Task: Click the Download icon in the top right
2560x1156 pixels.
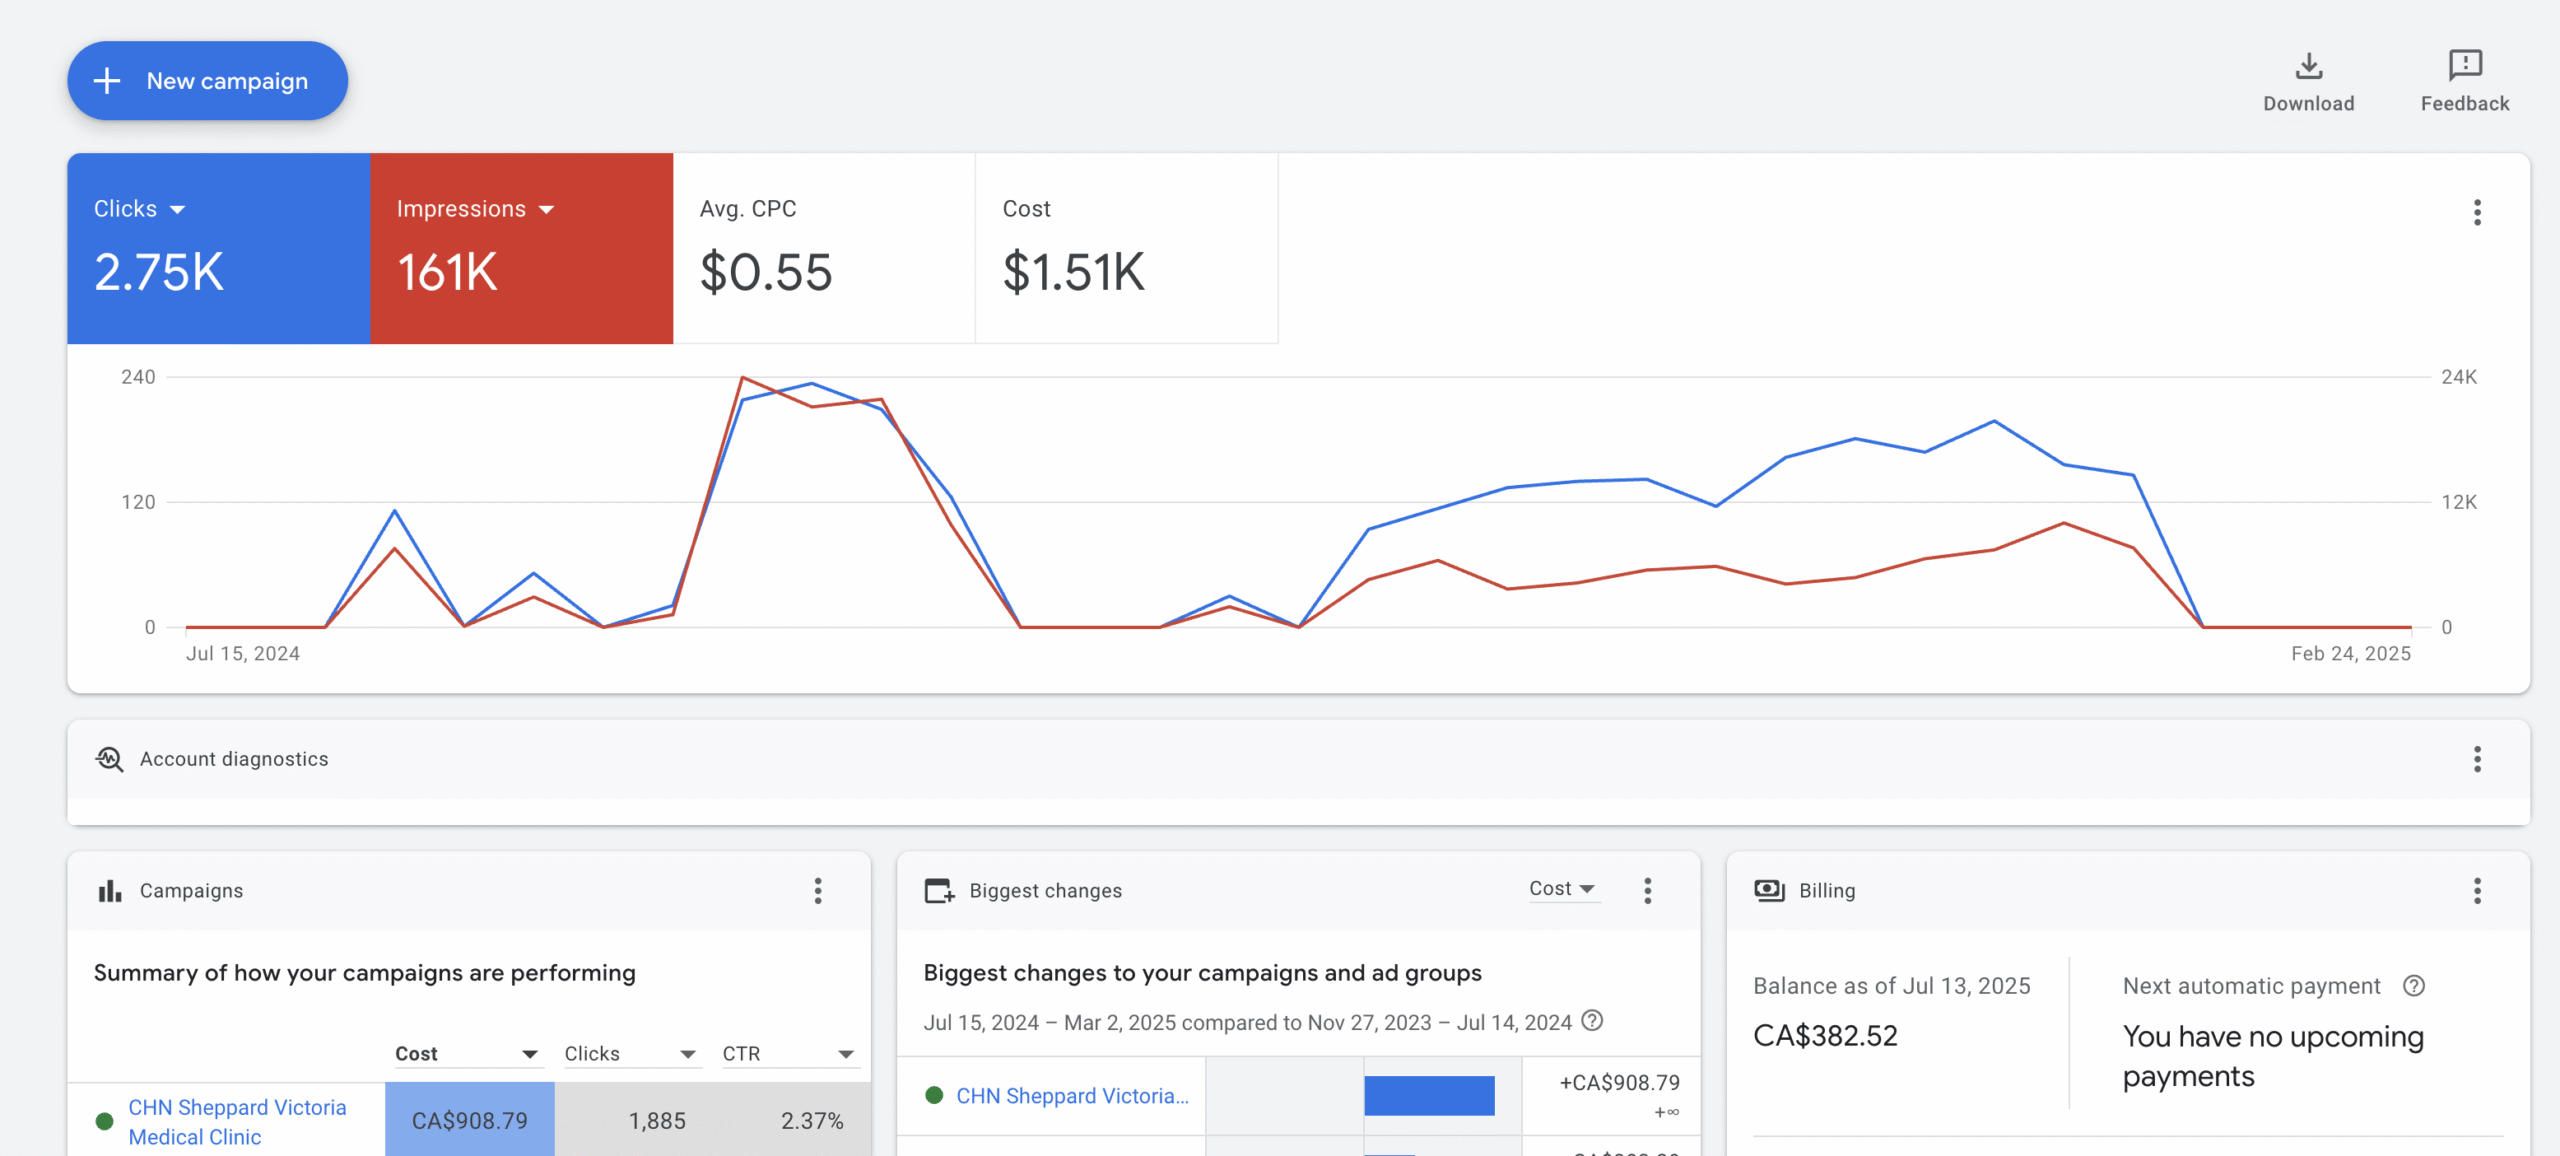Action: tap(2308, 66)
